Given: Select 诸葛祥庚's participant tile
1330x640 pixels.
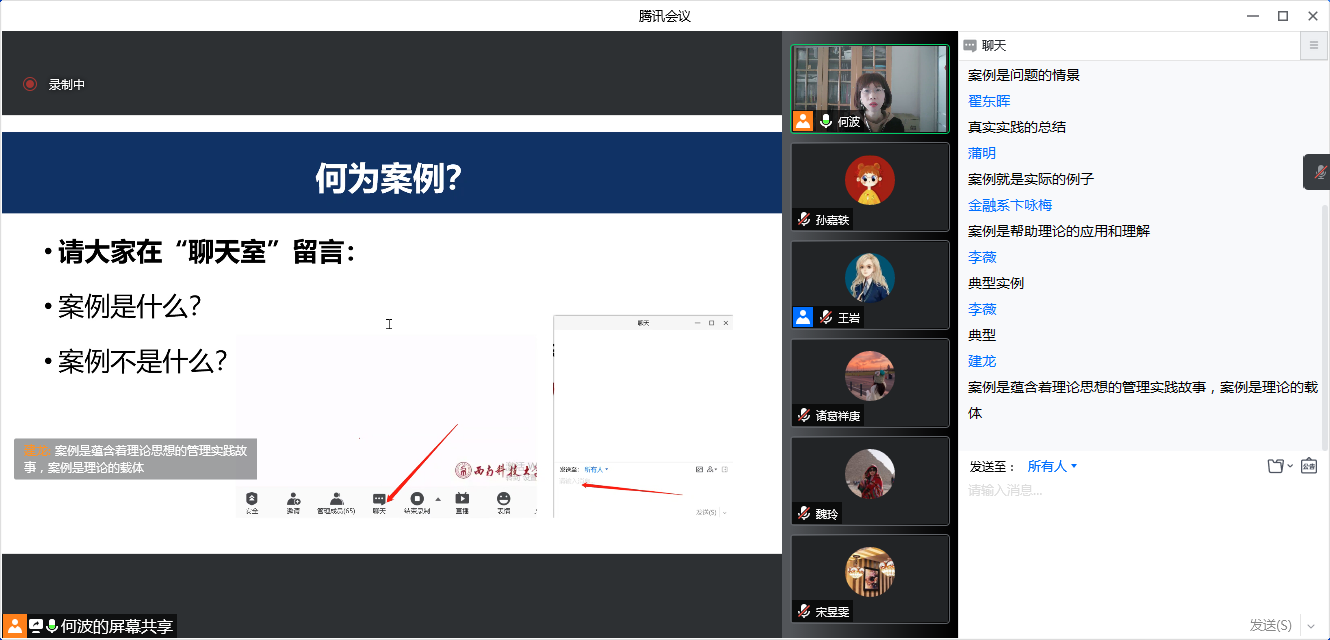Looking at the screenshot, I should (x=869, y=382).
